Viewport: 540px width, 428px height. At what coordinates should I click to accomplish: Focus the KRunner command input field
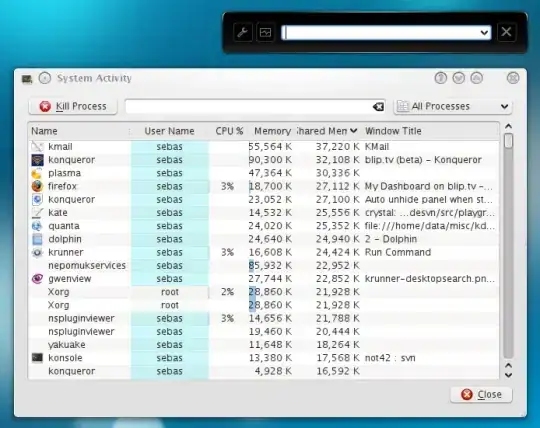[x=381, y=33]
